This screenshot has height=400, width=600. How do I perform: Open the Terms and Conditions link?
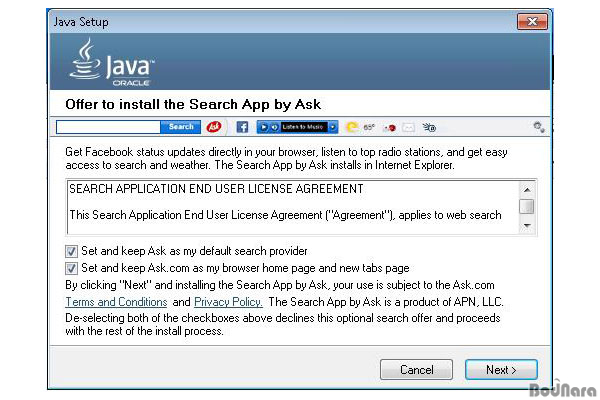(116, 302)
